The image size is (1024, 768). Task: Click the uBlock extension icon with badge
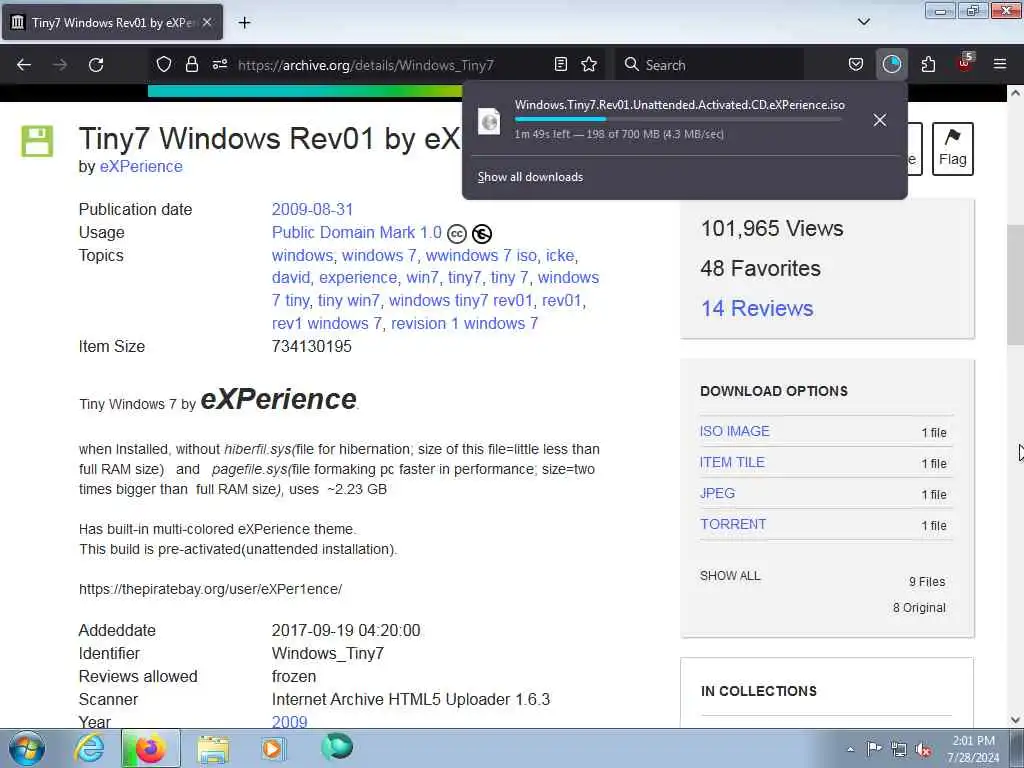coord(964,63)
